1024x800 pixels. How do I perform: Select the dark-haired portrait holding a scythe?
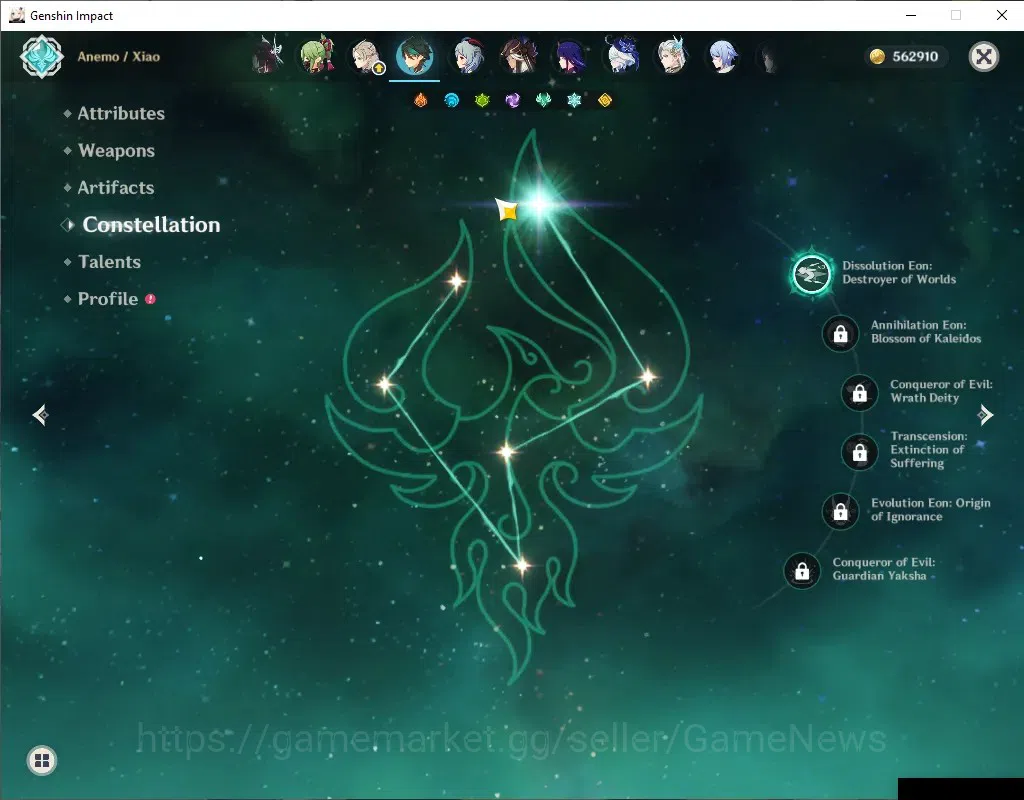268,55
